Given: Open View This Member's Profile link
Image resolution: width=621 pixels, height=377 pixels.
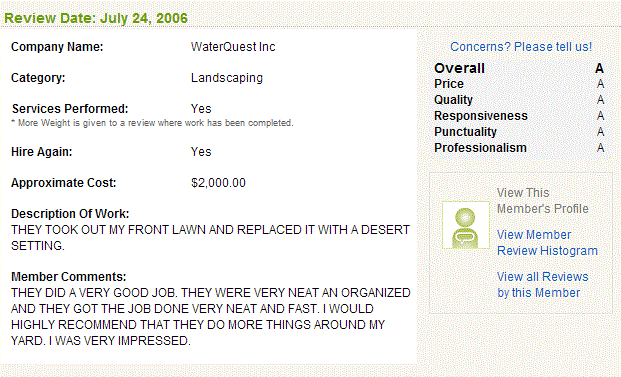Looking at the screenshot, I should 543,201.
